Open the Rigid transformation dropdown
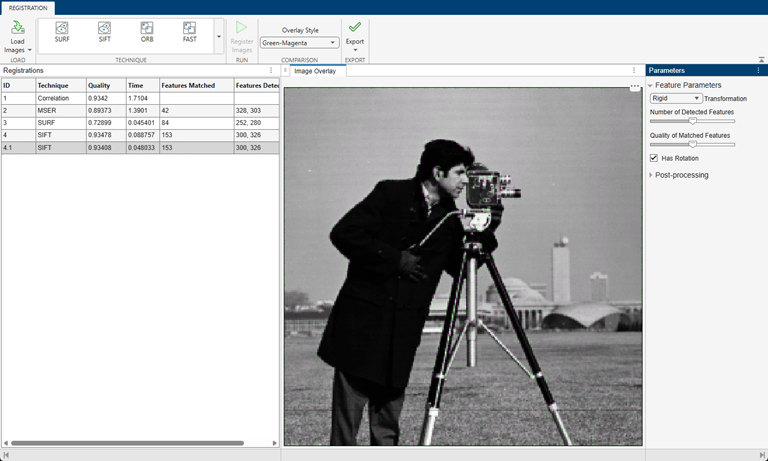This screenshot has width=768, height=461. coord(676,98)
